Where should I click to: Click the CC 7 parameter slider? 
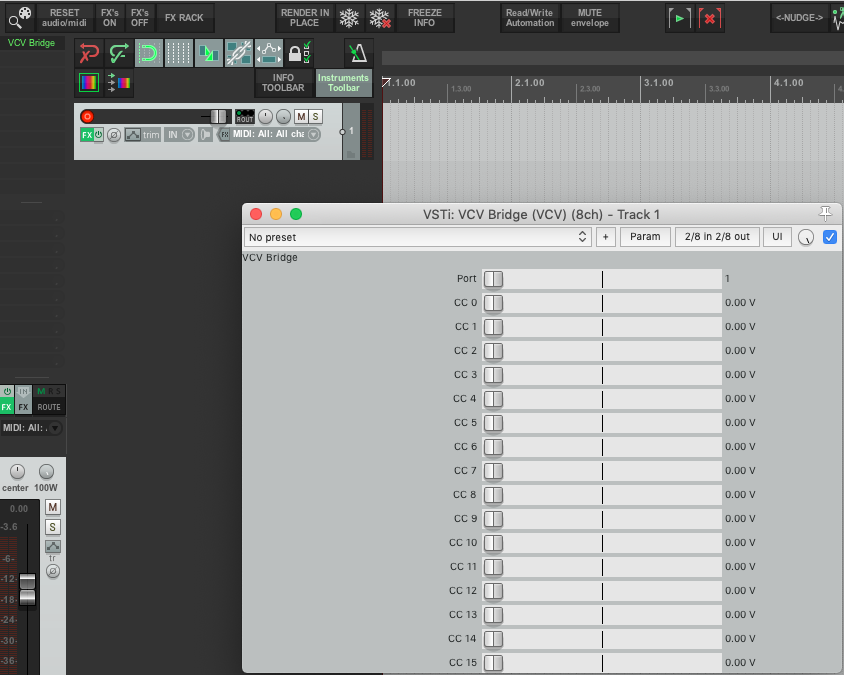tap(602, 471)
